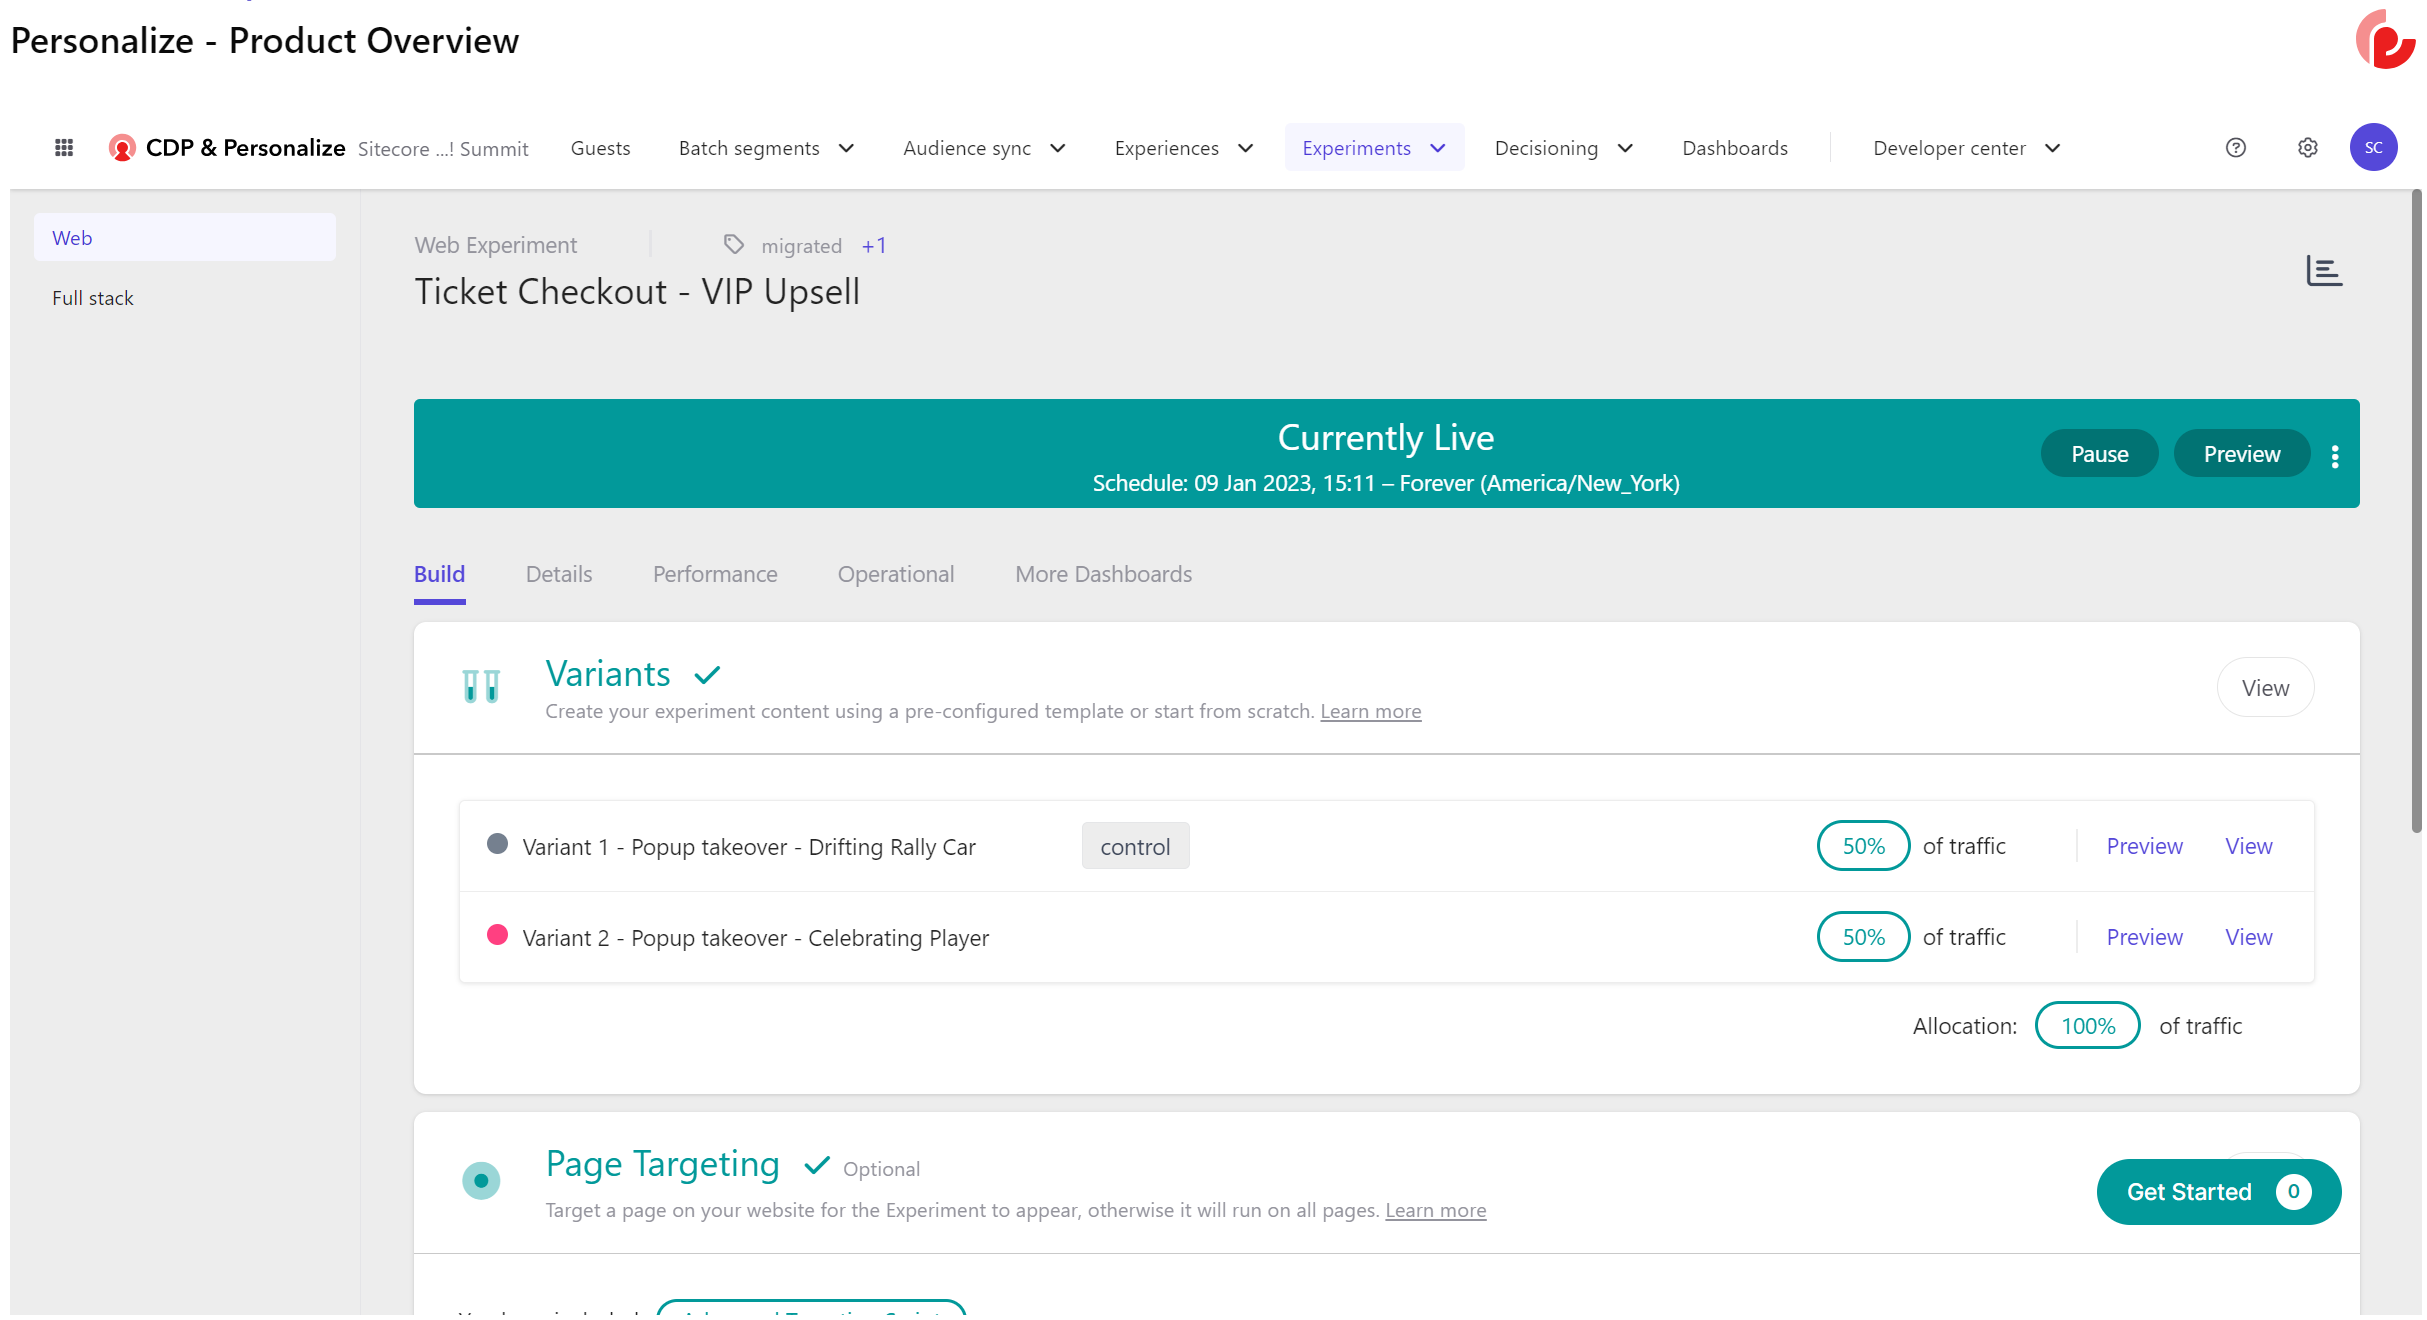Click the pink Variant 2 color dot
This screenshot has width=2427, height=1320.
click(497, 935)
